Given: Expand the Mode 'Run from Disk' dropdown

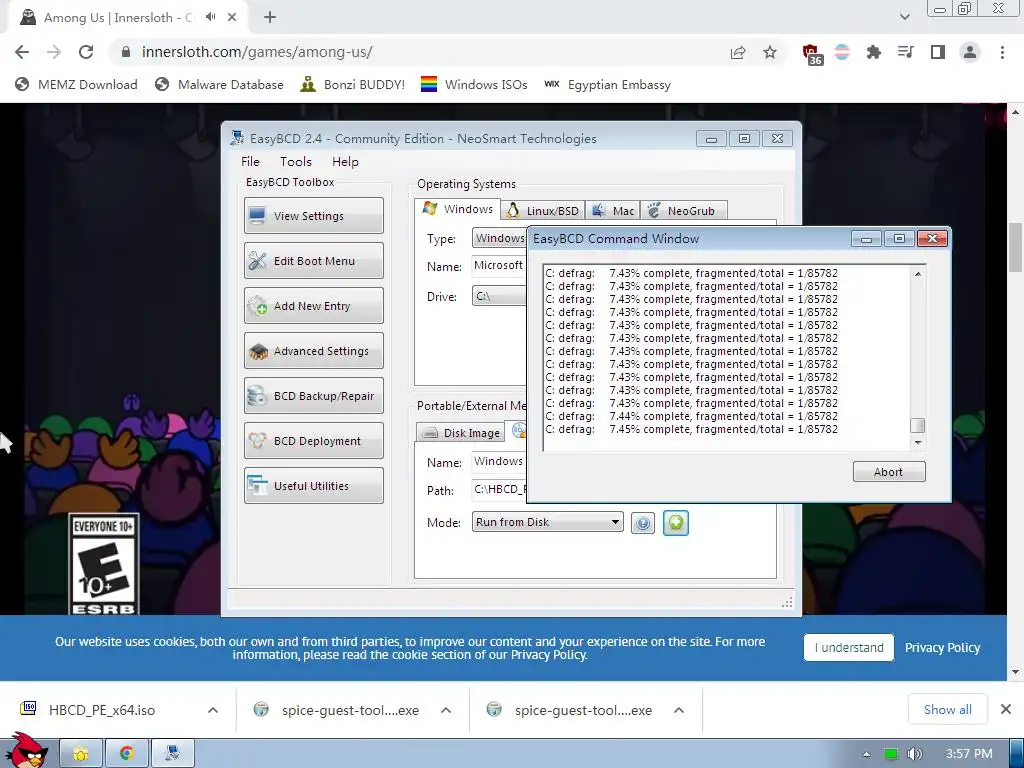Looking at the screenshot, I should click(547, 522).
